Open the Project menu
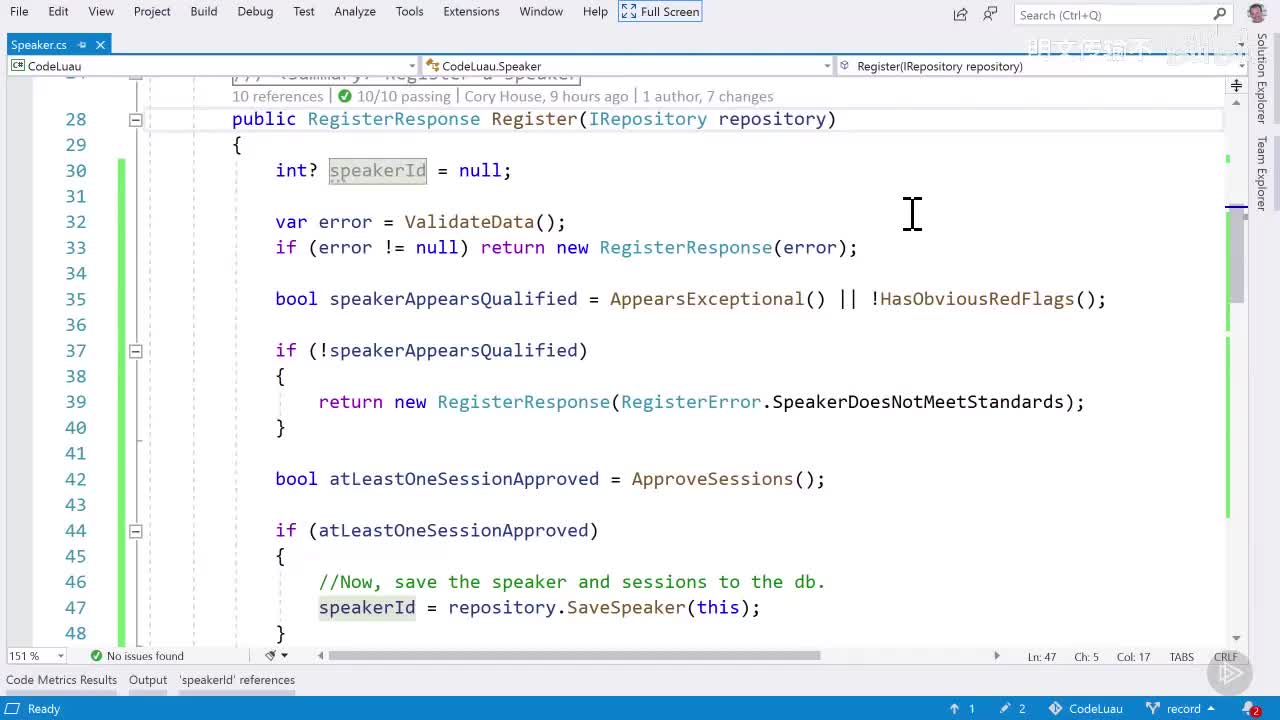This screenshot has height=720, width=1280. point(152,11)
